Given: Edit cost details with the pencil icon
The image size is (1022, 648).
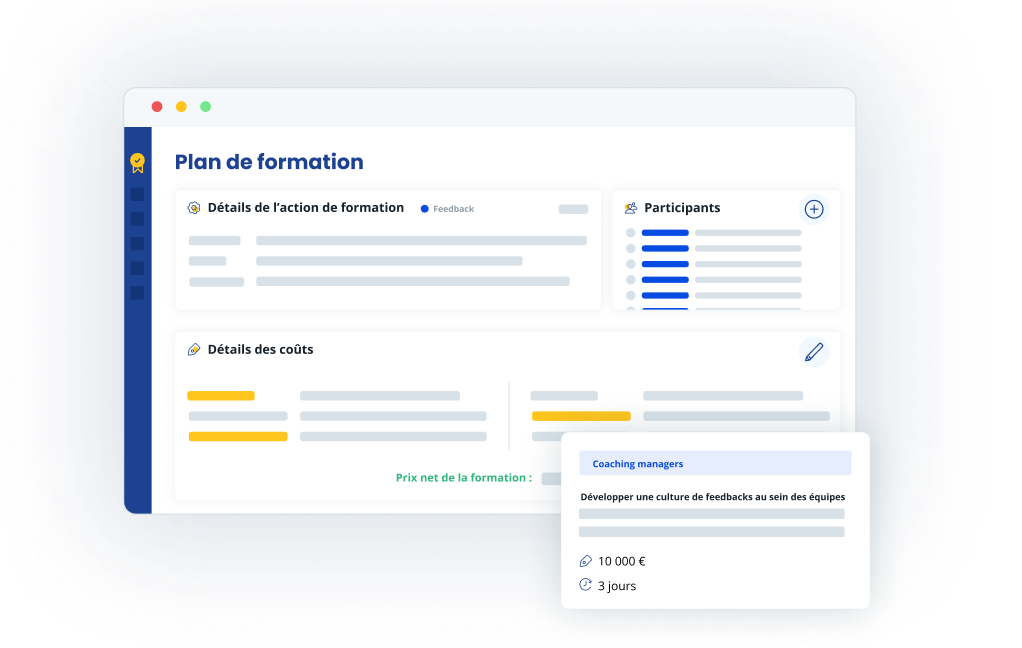Looking at the screenshot, I should click(813, 352).
